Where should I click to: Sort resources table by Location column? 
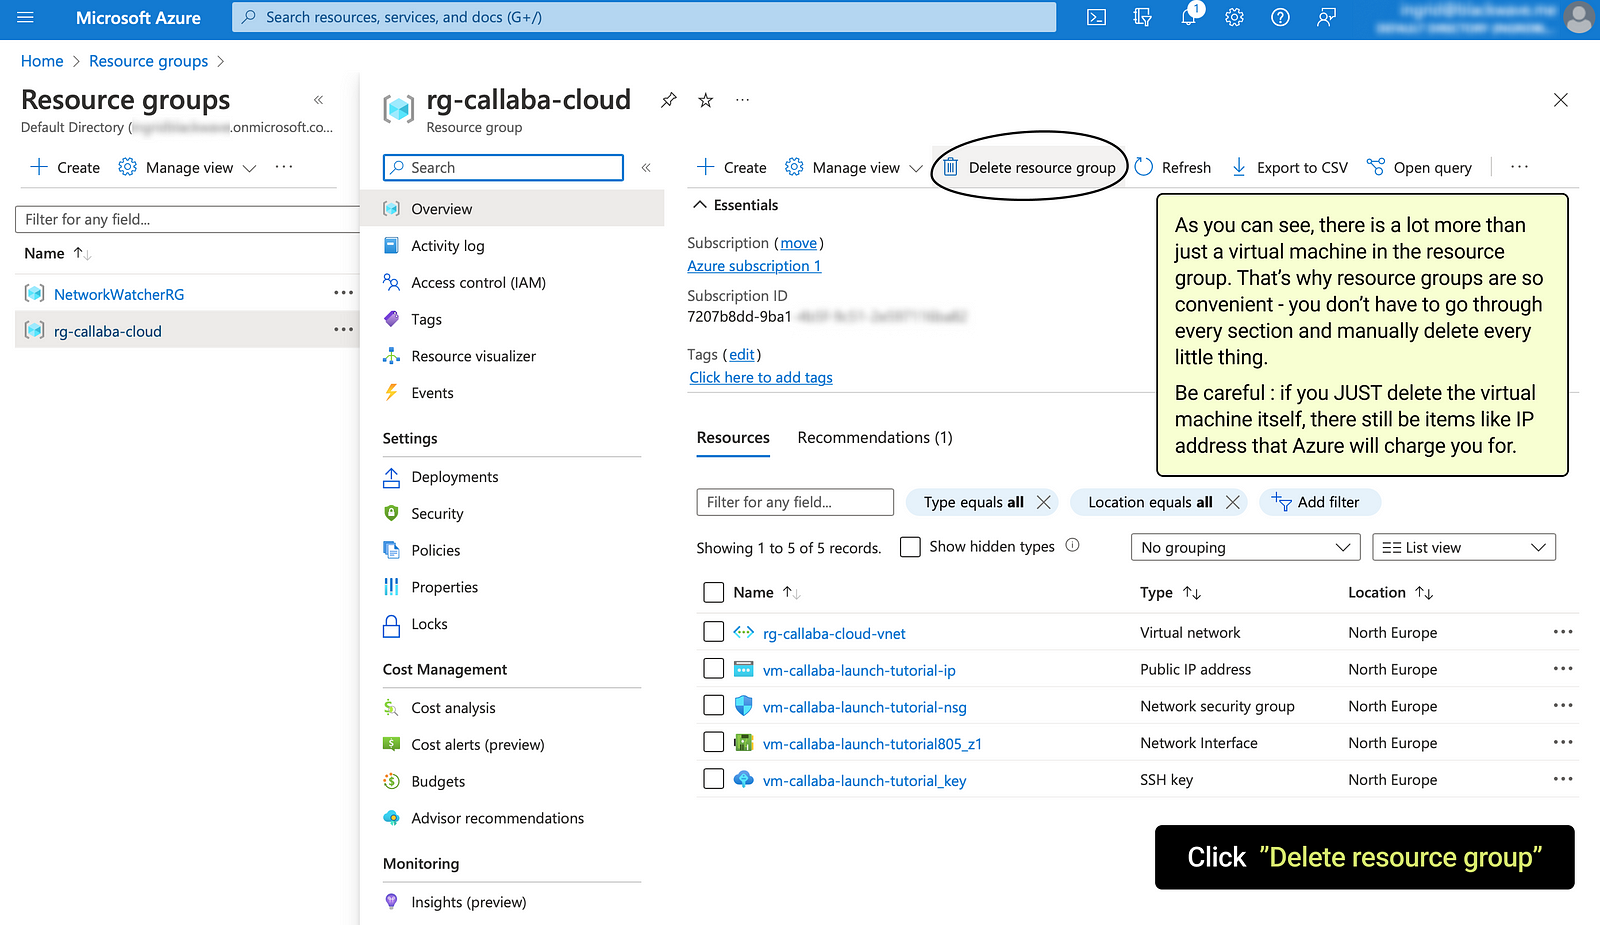[x=1390, y=593]
